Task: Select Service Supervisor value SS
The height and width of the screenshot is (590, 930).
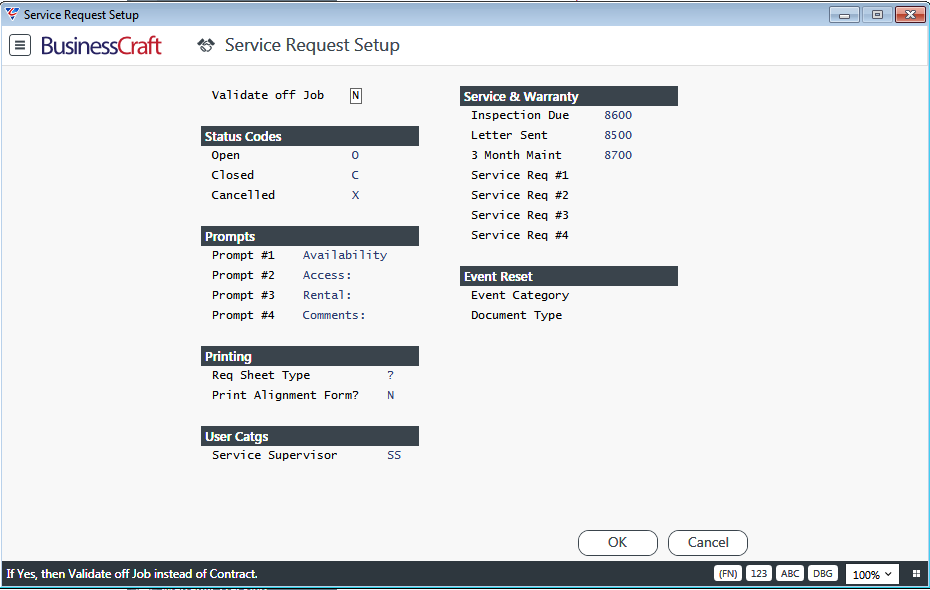Action: pyautogui.click(x=394, y=455)
